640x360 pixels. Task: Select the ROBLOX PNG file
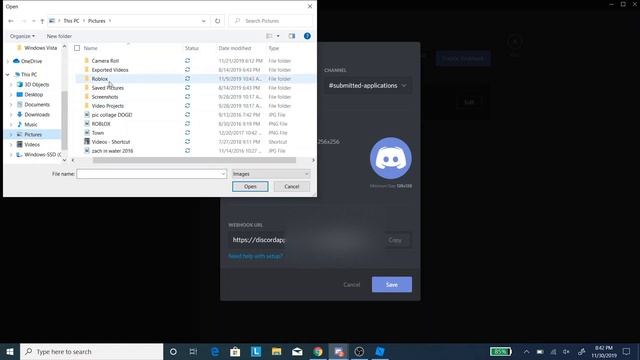tap(101, 124)
